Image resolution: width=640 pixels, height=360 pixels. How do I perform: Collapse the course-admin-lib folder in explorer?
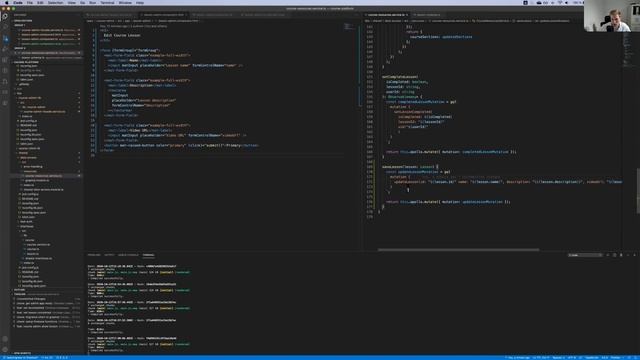(30, 98)
